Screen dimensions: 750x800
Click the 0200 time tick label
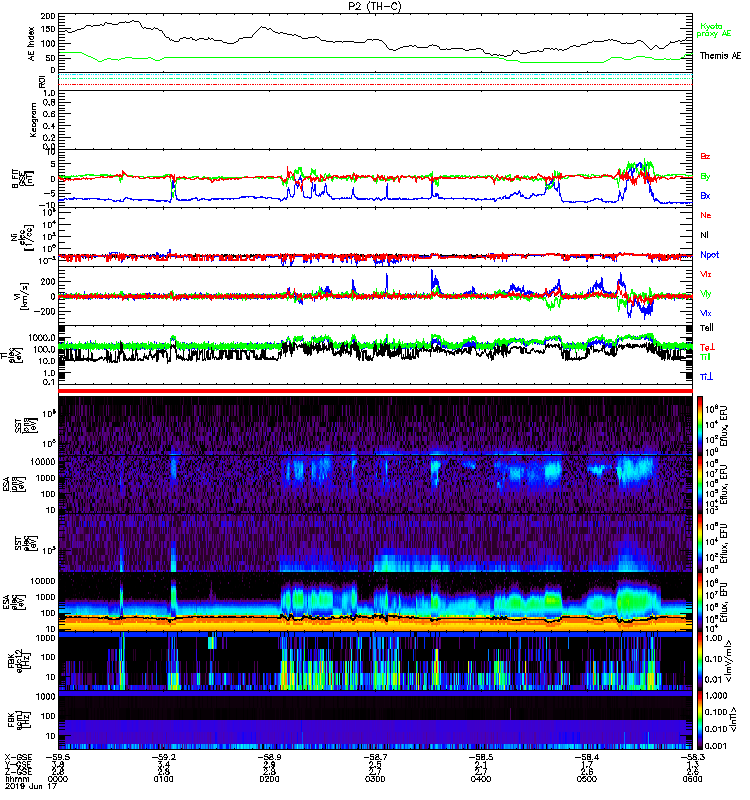(269, 779)
